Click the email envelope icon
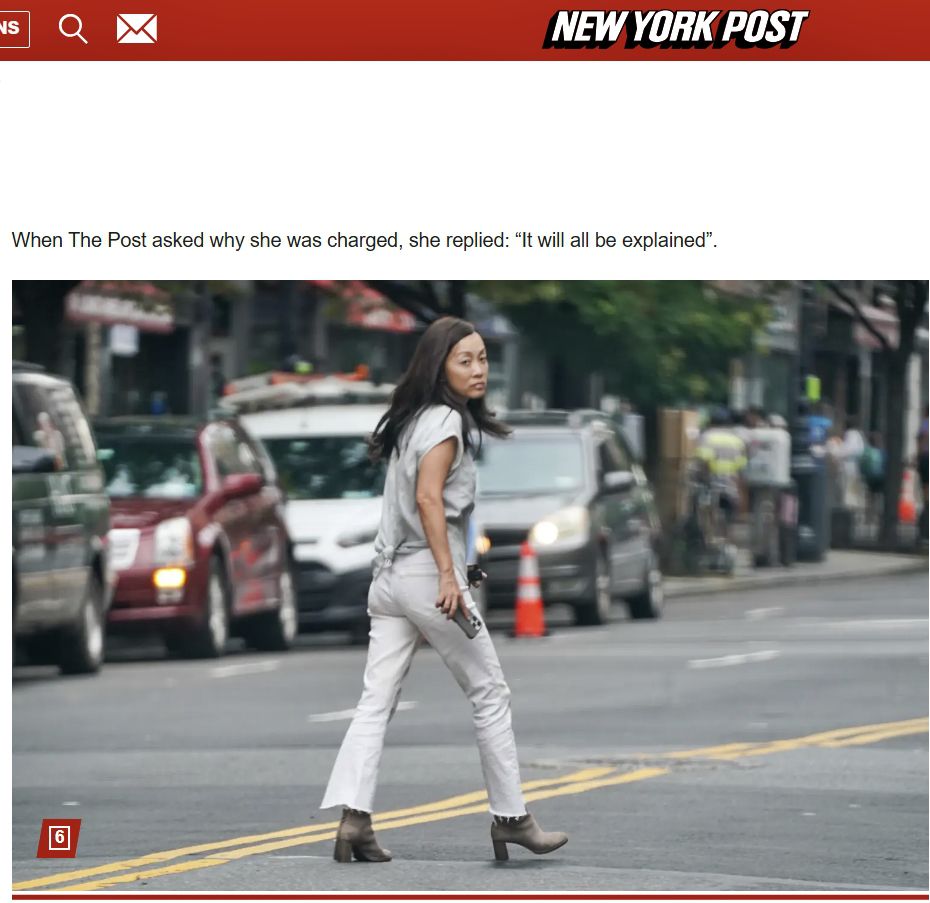 coord(136,29)
